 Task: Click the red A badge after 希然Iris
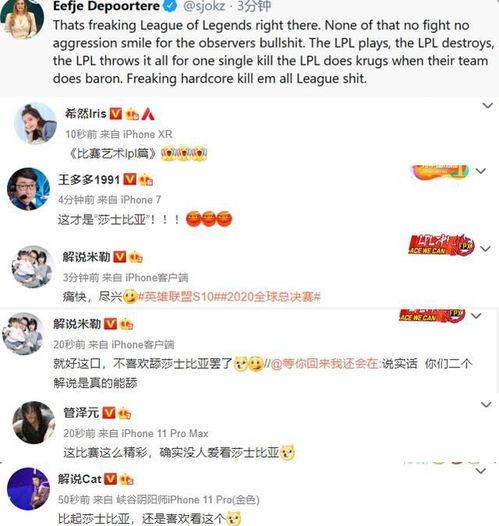[148, 114]
